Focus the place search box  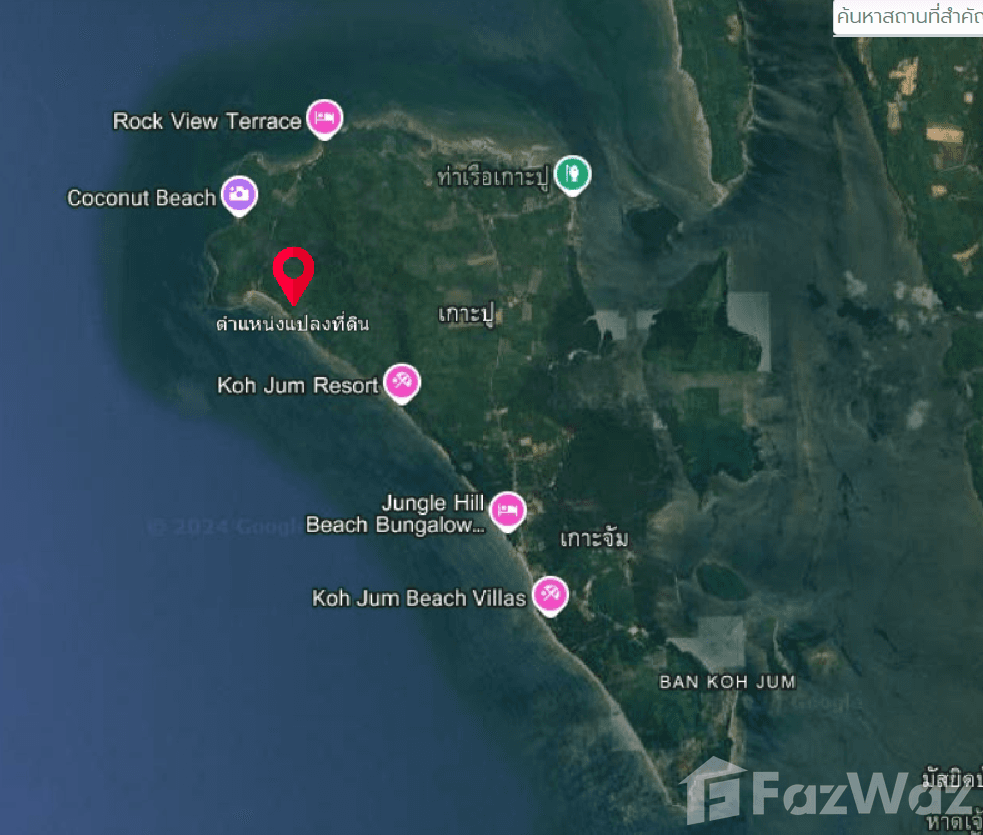(908, 18)
